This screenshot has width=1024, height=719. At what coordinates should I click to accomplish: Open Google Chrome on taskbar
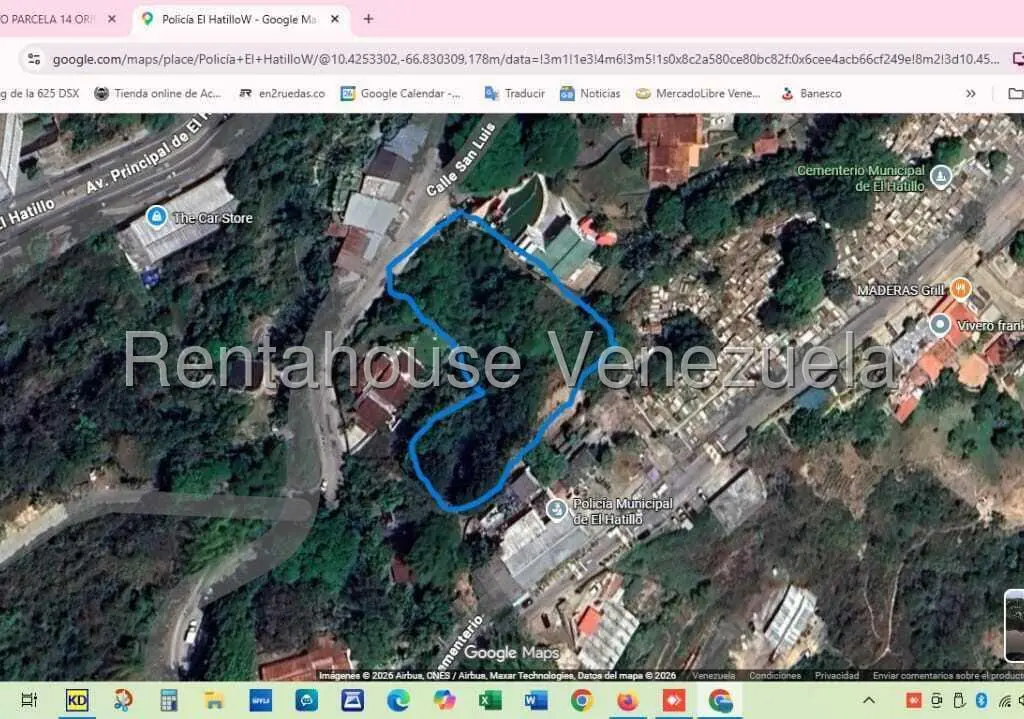pyautogui.click(x=581, y=701)
